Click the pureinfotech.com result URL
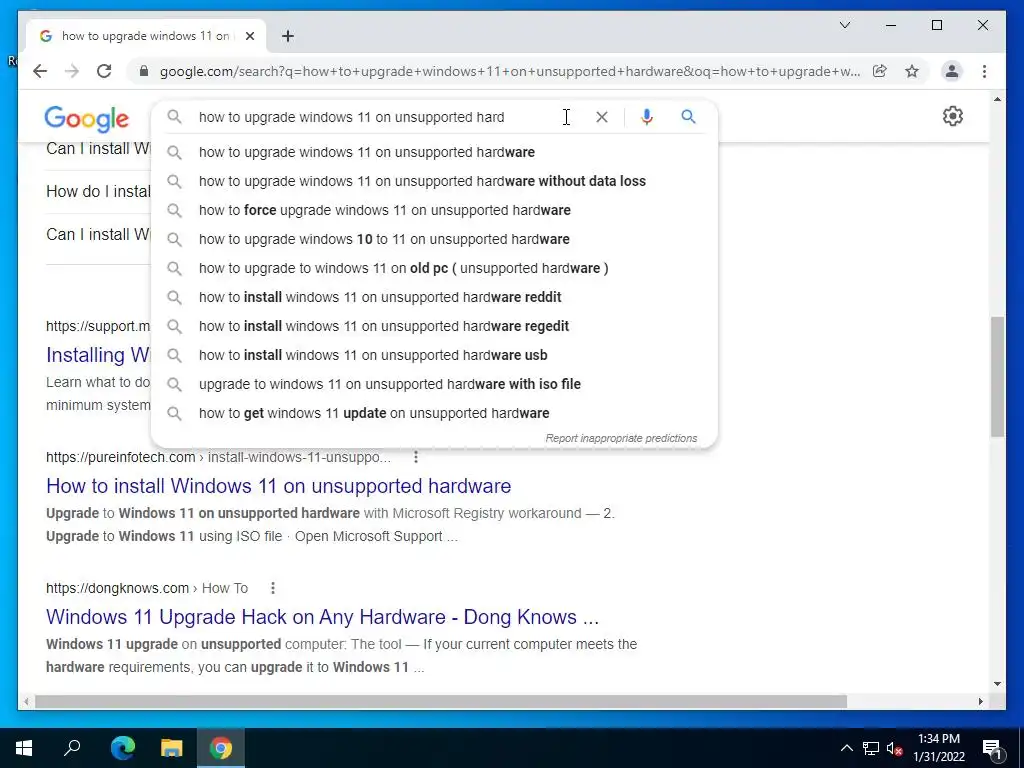This screenshot has height=768, width=1024. (x=218, y=457)
